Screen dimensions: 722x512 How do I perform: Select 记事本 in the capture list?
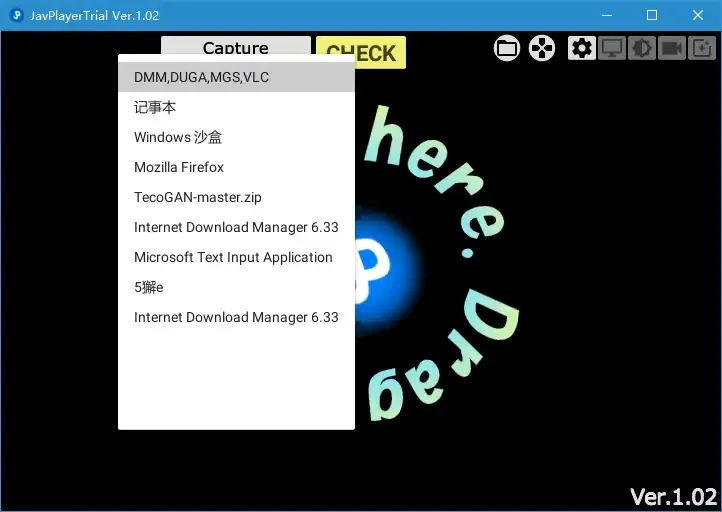[236, 107]
